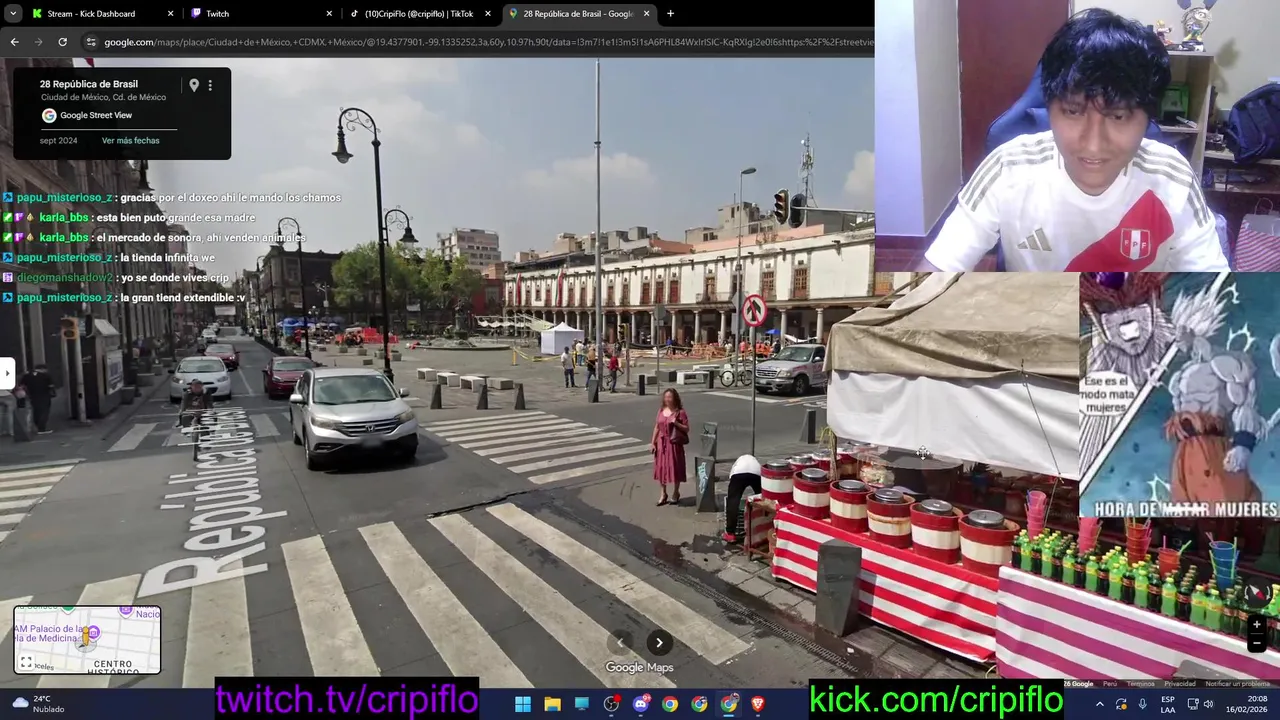This screenshot has height=720, width=1280.
Task: Open the Windows Start menu
Action: click(522, 704)
